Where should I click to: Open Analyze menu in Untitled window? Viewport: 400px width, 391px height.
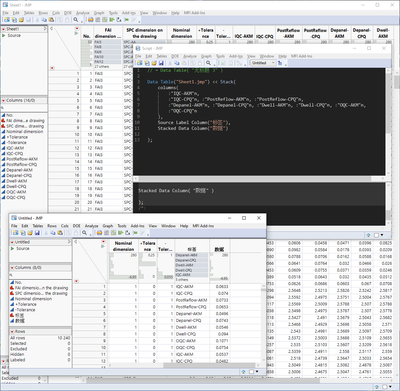click(x=91, y=226)
